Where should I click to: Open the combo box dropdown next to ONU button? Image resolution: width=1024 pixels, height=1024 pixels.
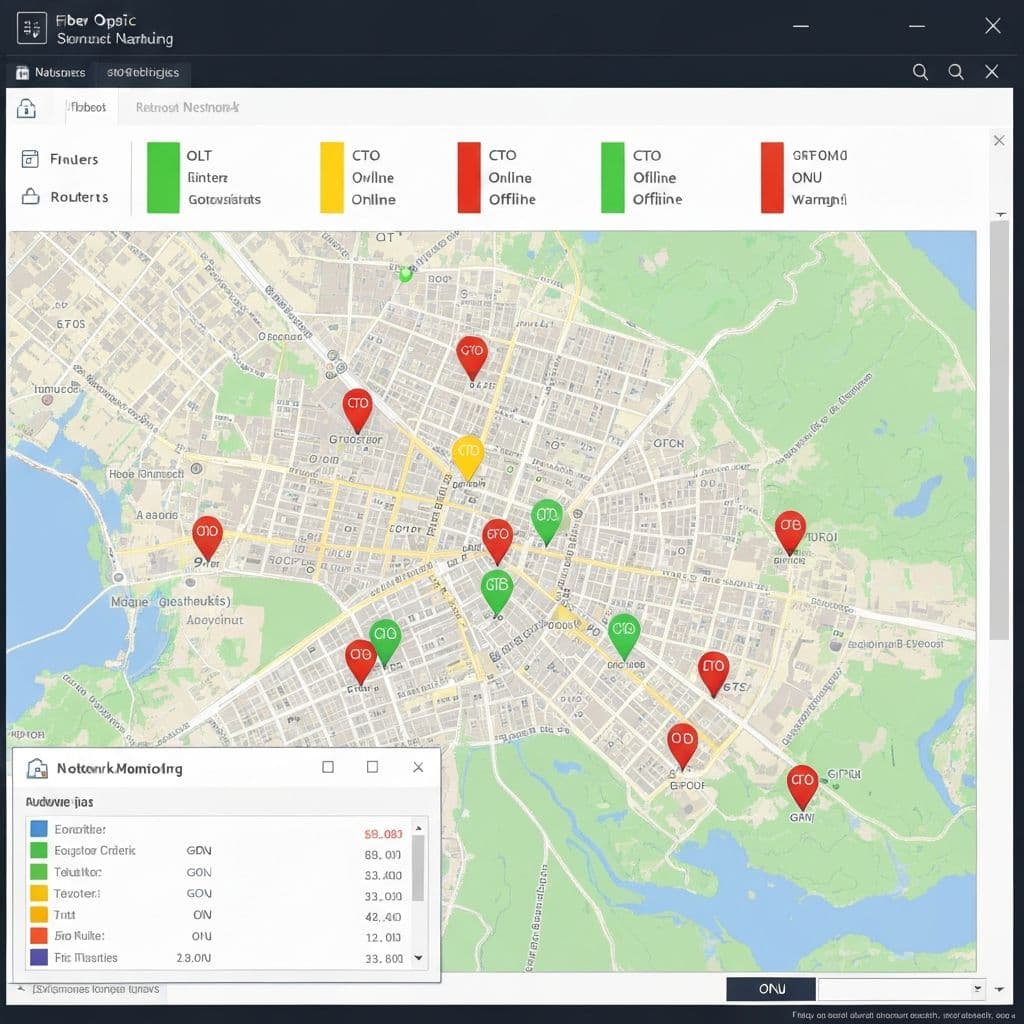coord(977,989)
